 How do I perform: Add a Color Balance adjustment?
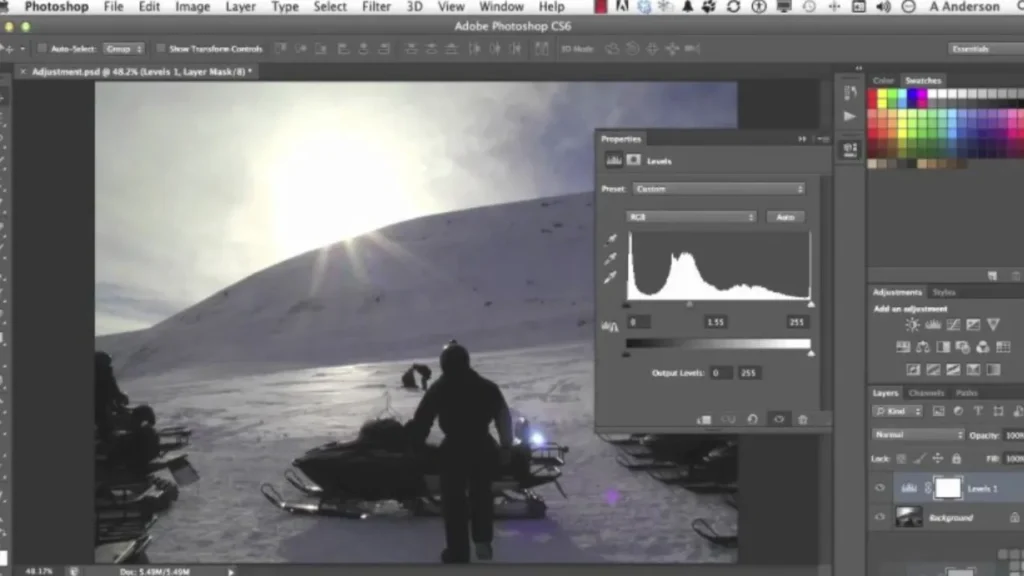(x=923, y=347)
